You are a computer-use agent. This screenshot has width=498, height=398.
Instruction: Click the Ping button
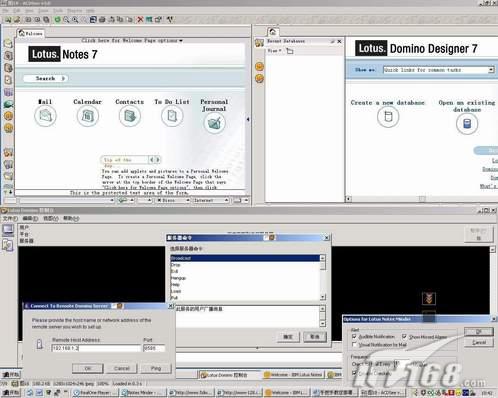coord(156,368)
